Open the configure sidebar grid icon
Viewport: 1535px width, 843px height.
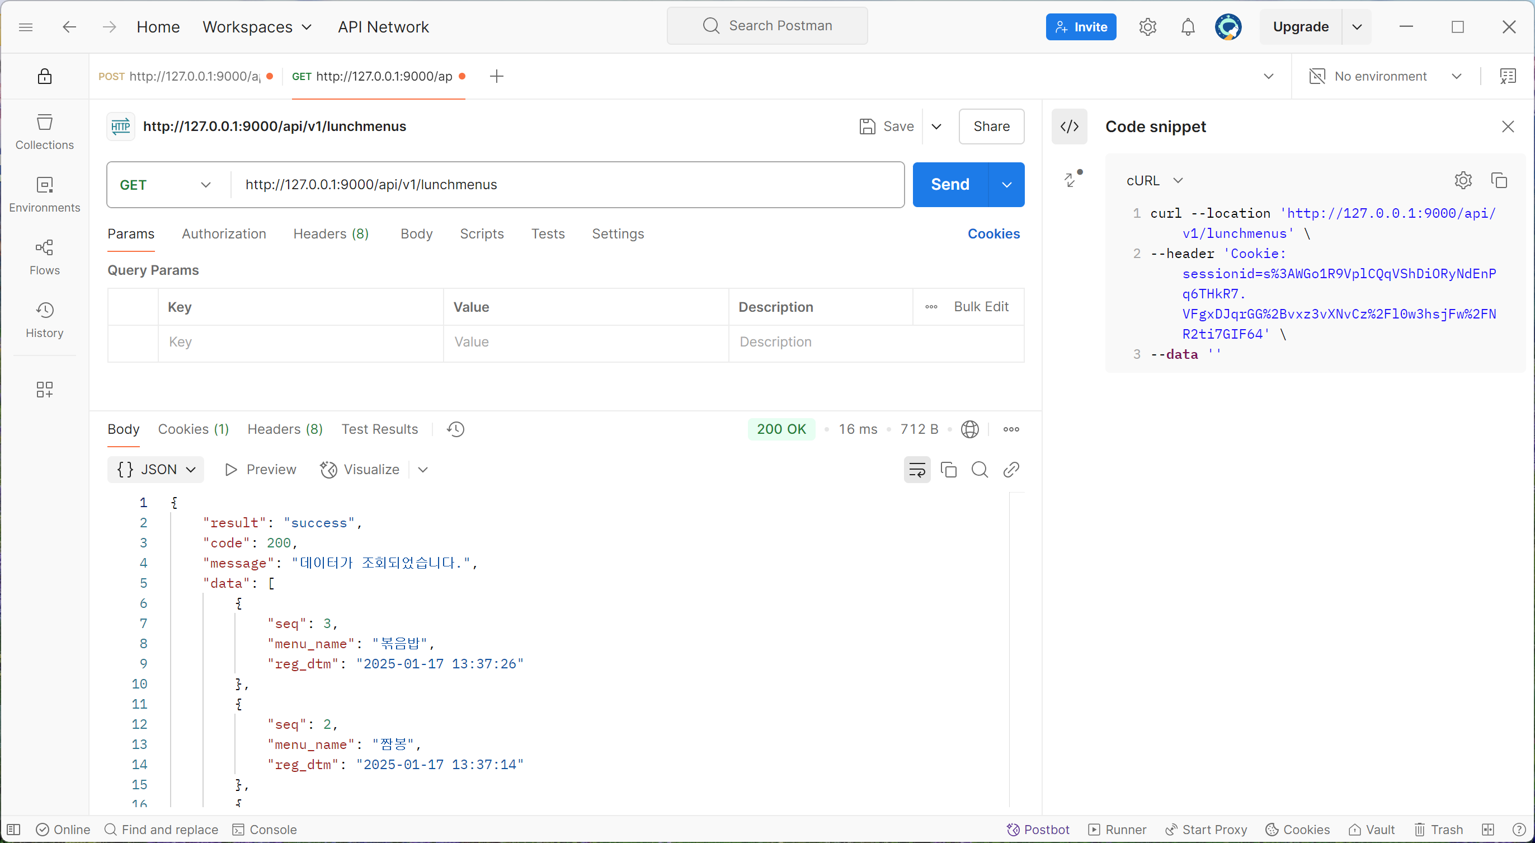pos(45,390)
